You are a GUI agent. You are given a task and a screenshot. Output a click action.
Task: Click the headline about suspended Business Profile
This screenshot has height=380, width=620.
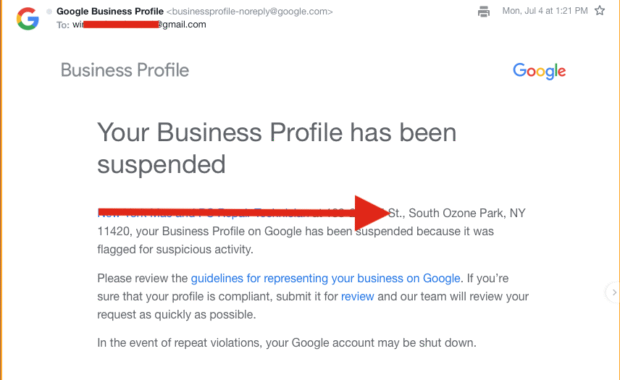(277, 147)
